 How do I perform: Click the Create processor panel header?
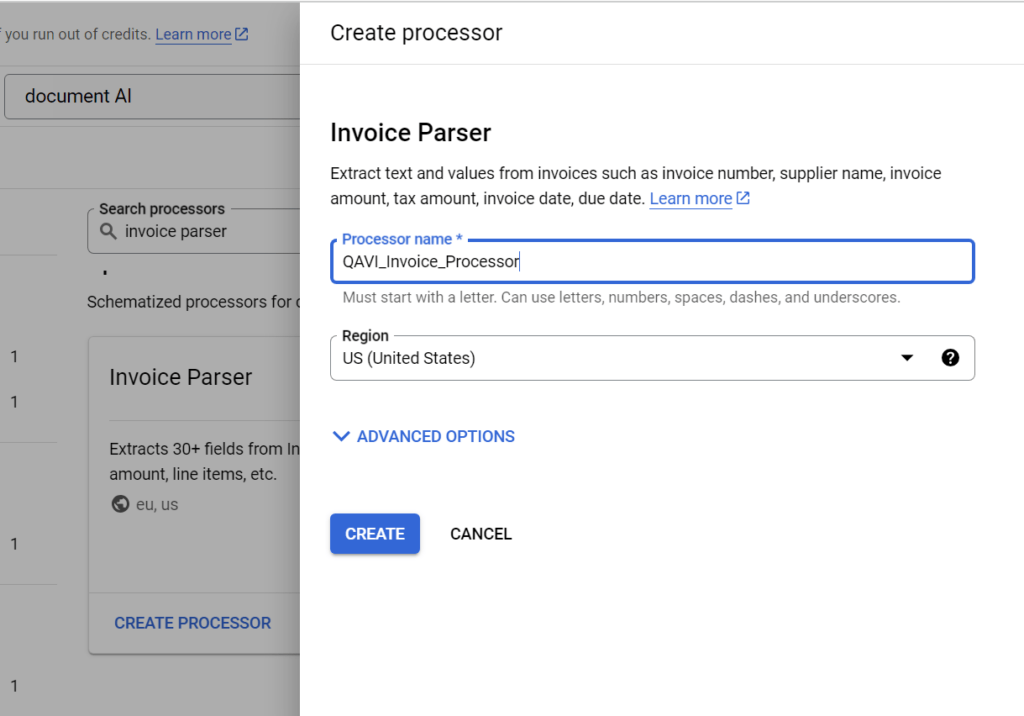click(x=416, y=33)
